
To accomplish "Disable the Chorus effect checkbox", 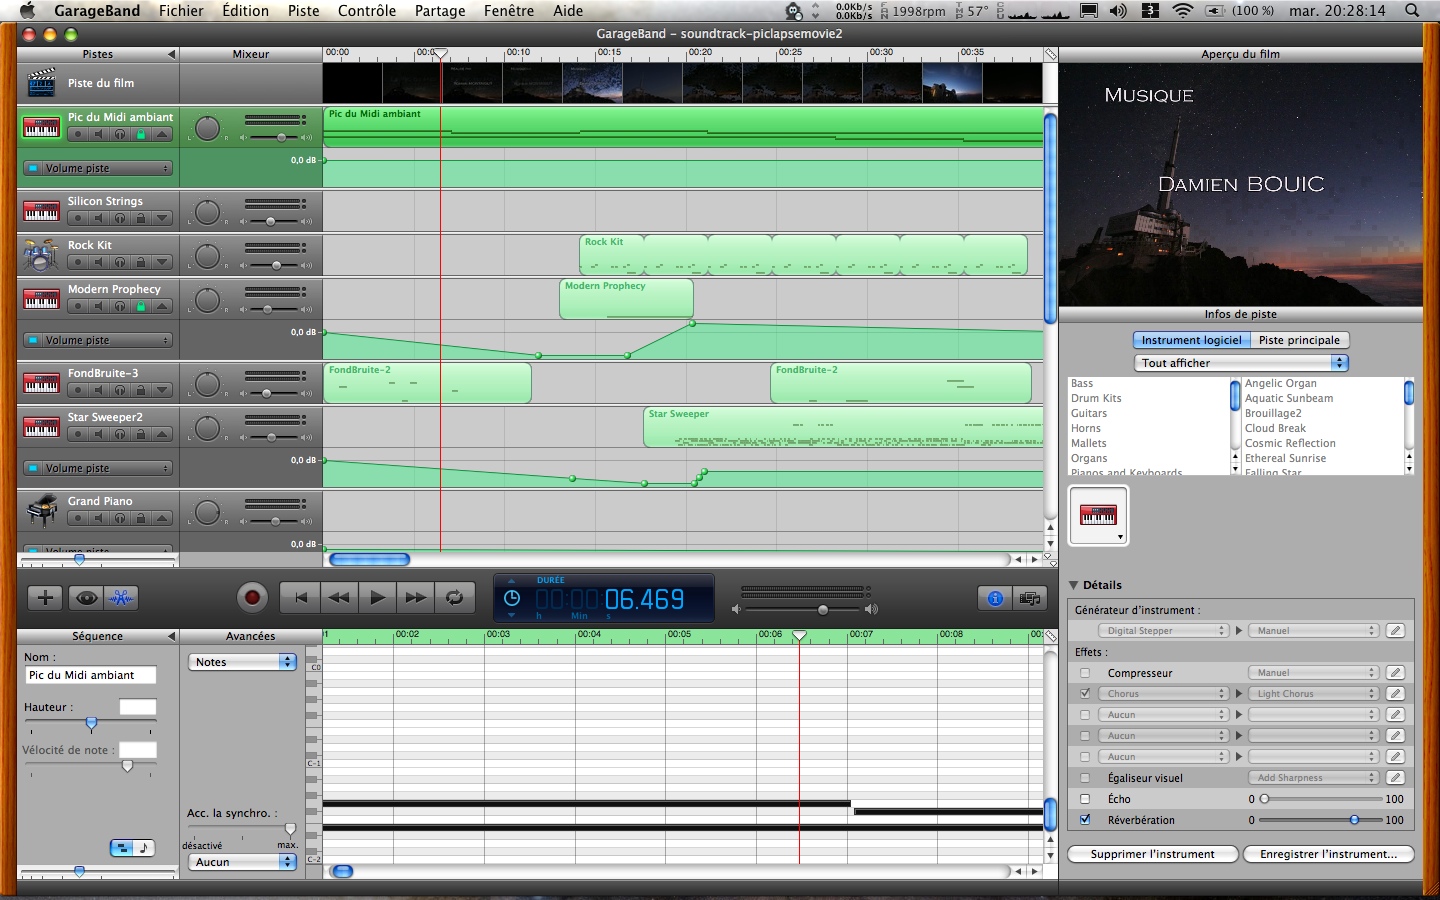I will (x=1085, y=694).
